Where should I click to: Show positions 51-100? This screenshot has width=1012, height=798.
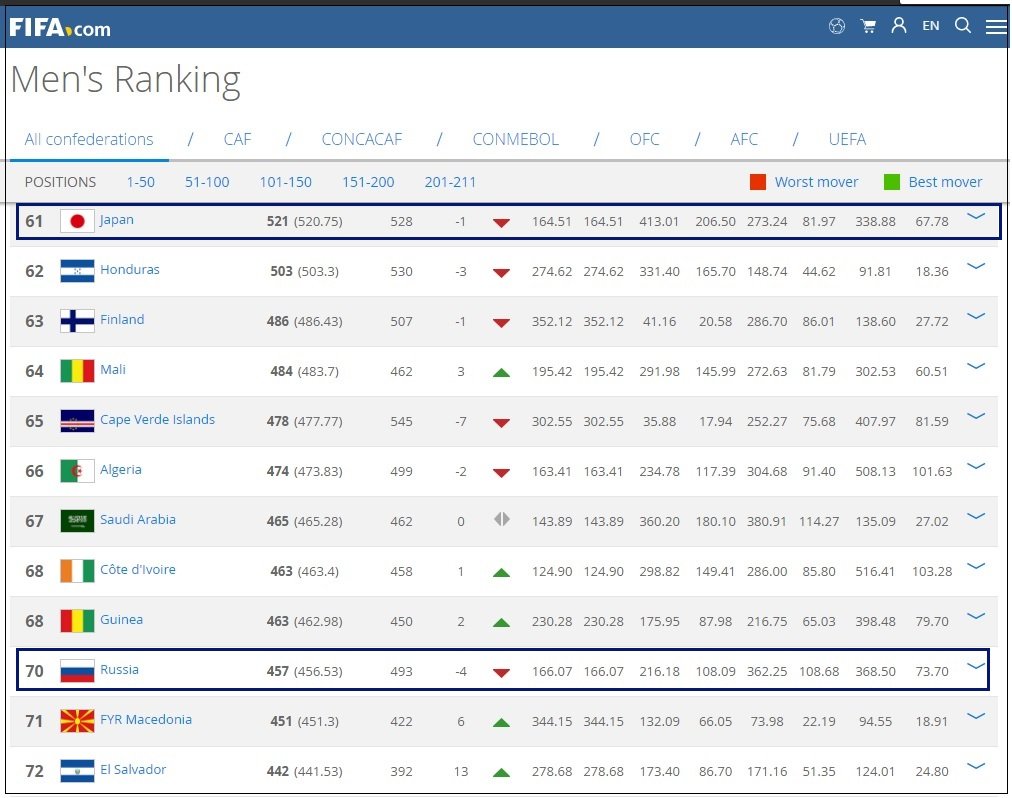coord(207,182)
